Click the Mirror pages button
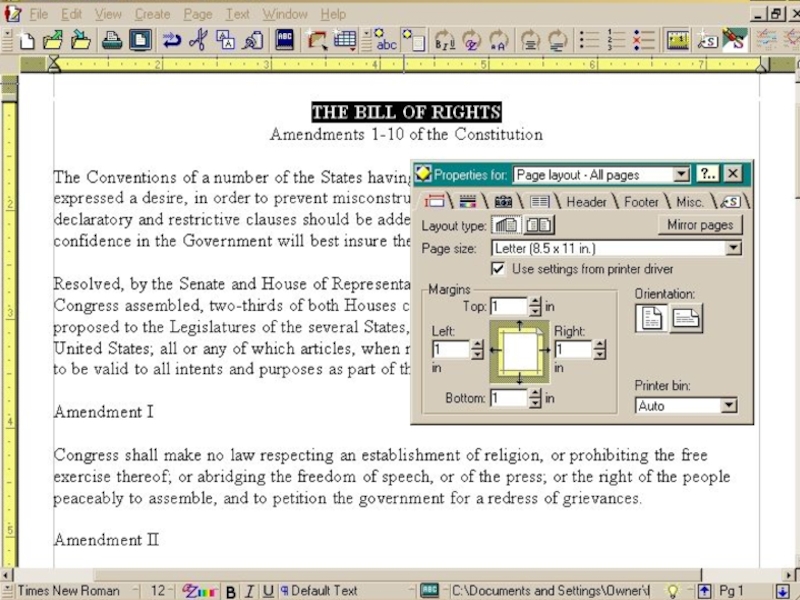The image size is (800, 600). click(700, 225)
